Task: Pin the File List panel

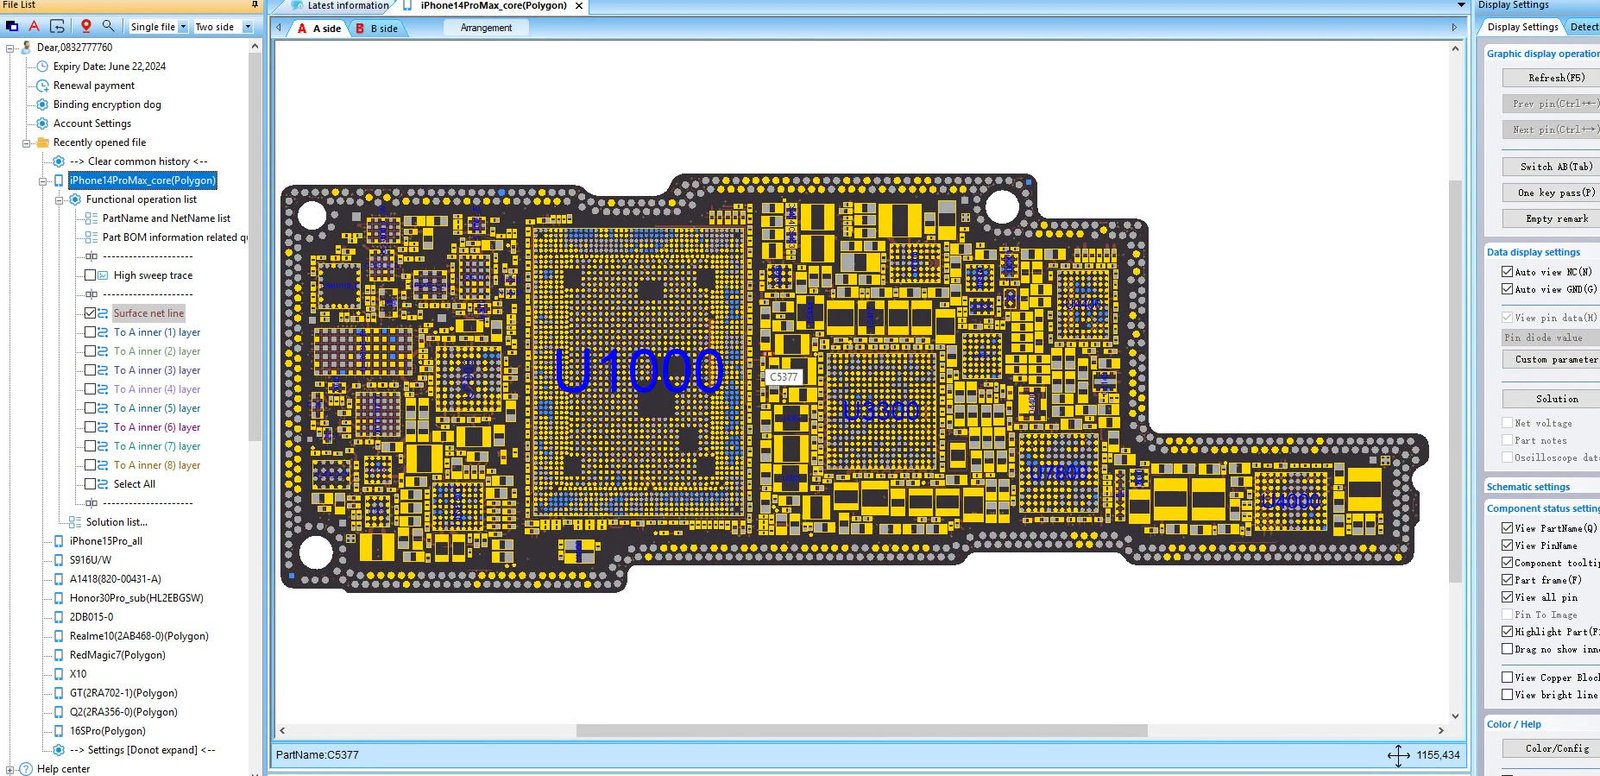Action: click(254, 5)
